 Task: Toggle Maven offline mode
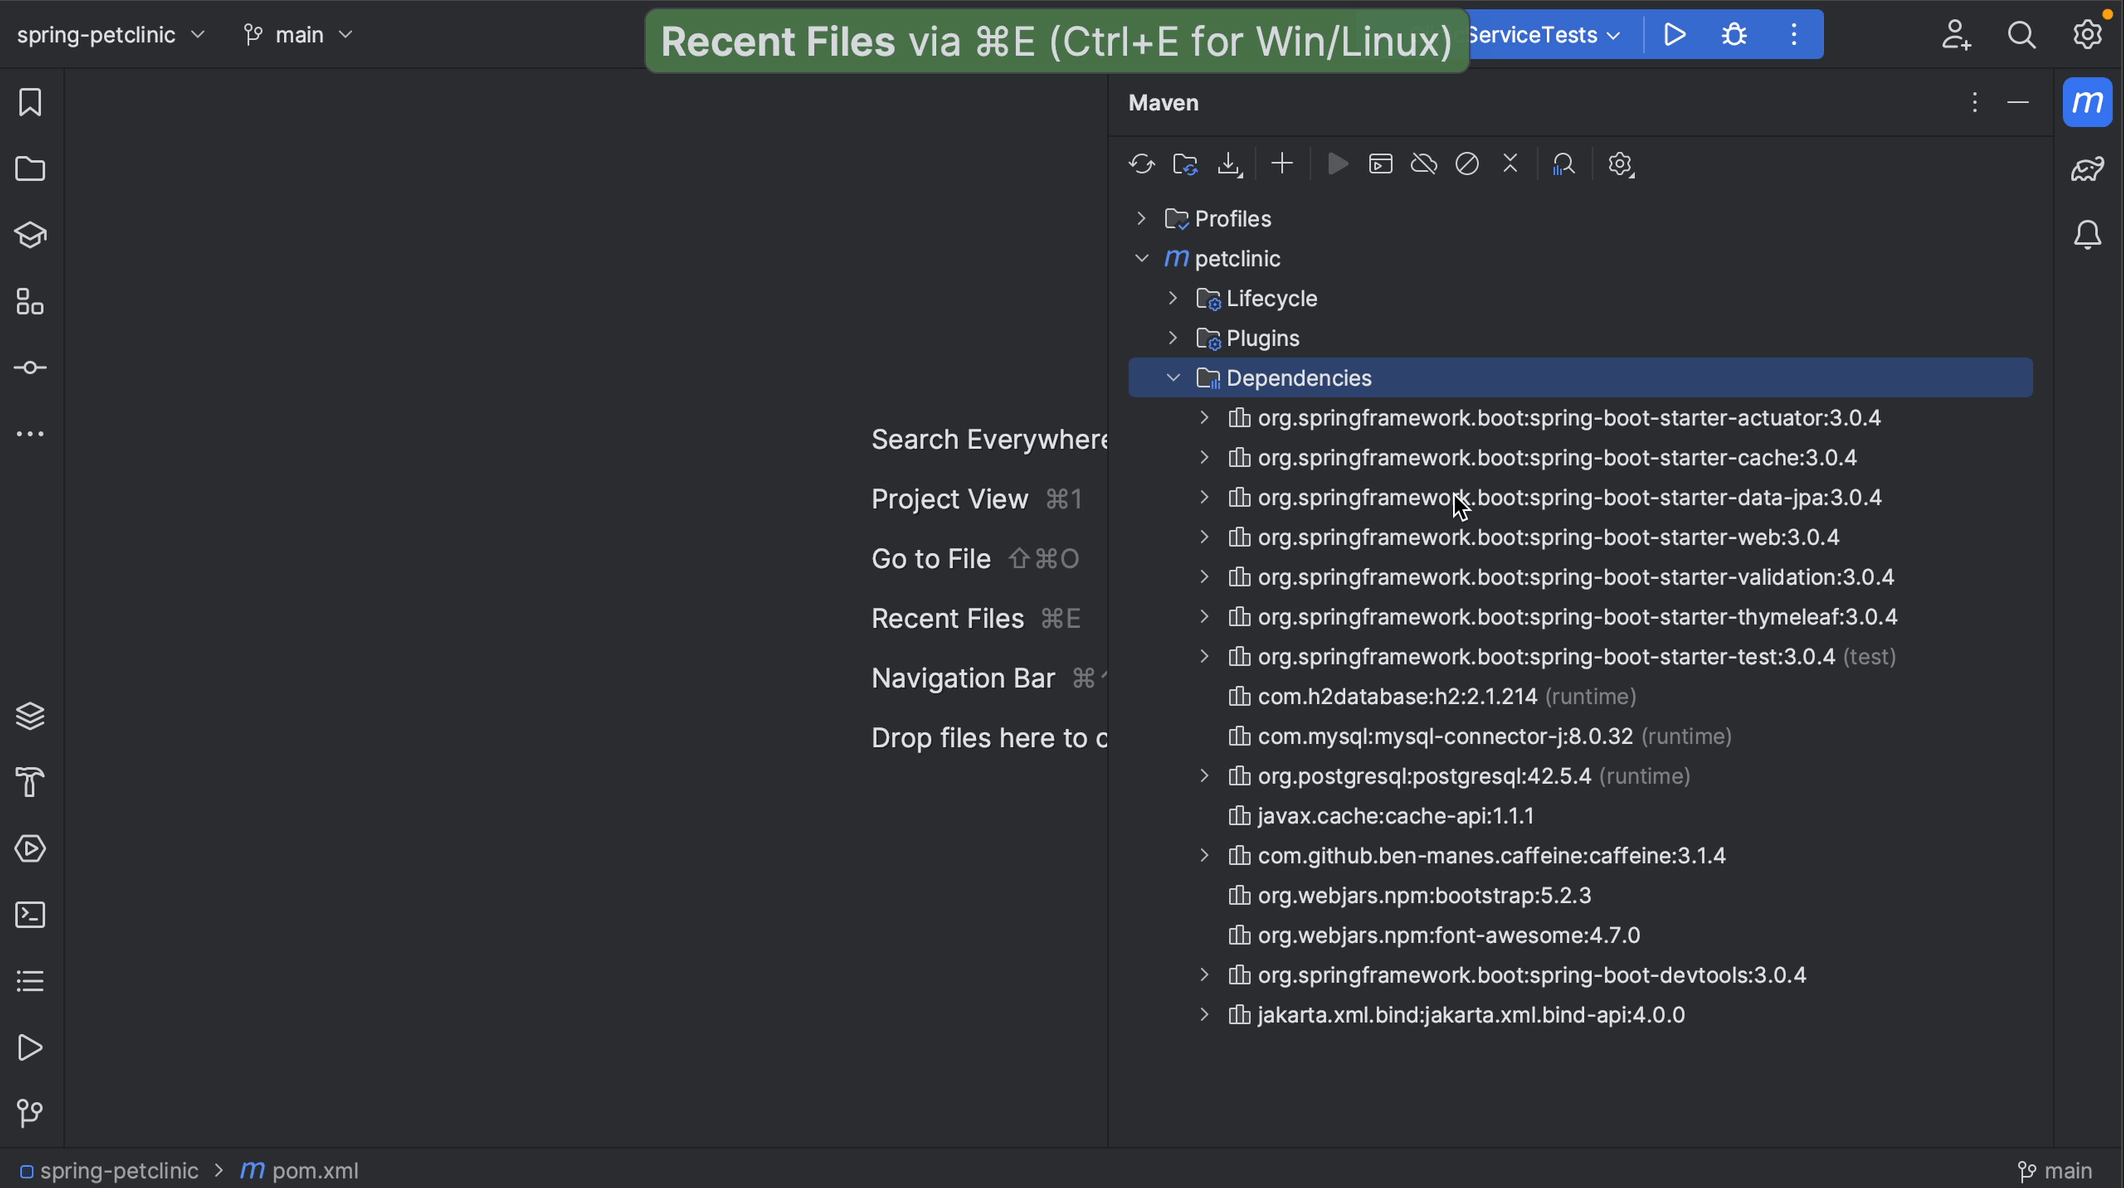click(1423, 164)
